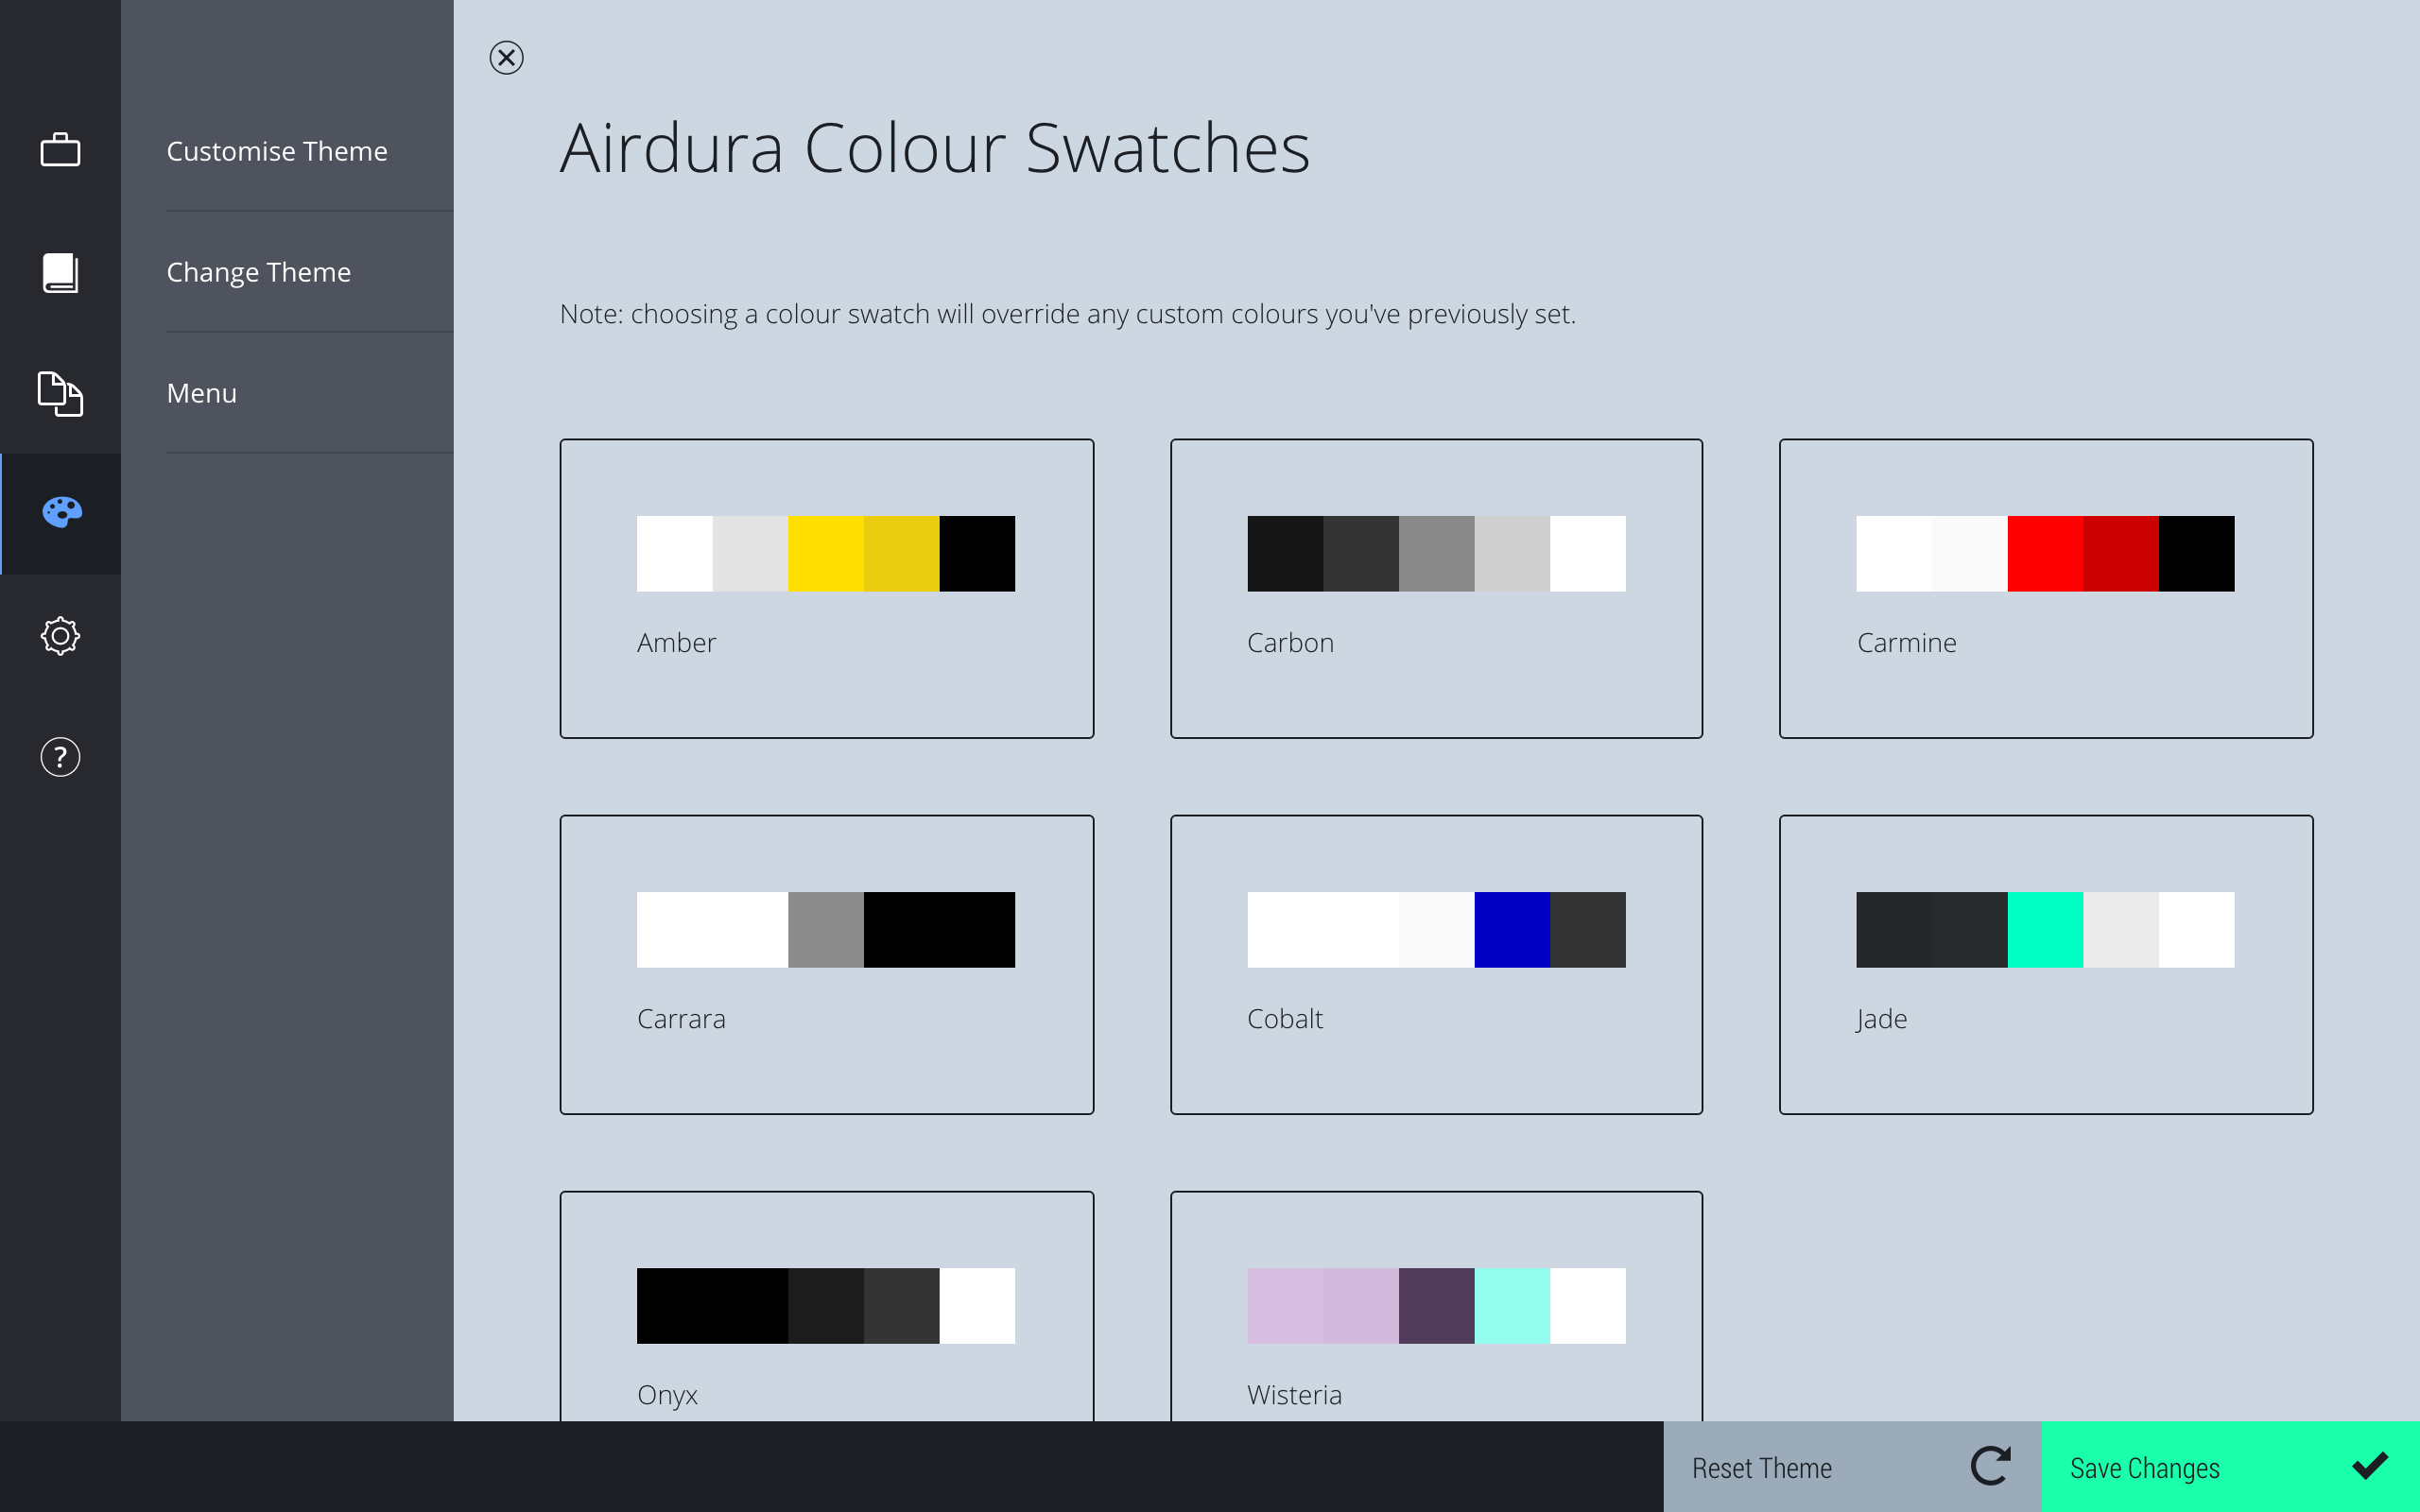The width and height of the screenshot is (2420, 1512).
Task: Open the settings gear sidebar icon
Action: point(60,636)
